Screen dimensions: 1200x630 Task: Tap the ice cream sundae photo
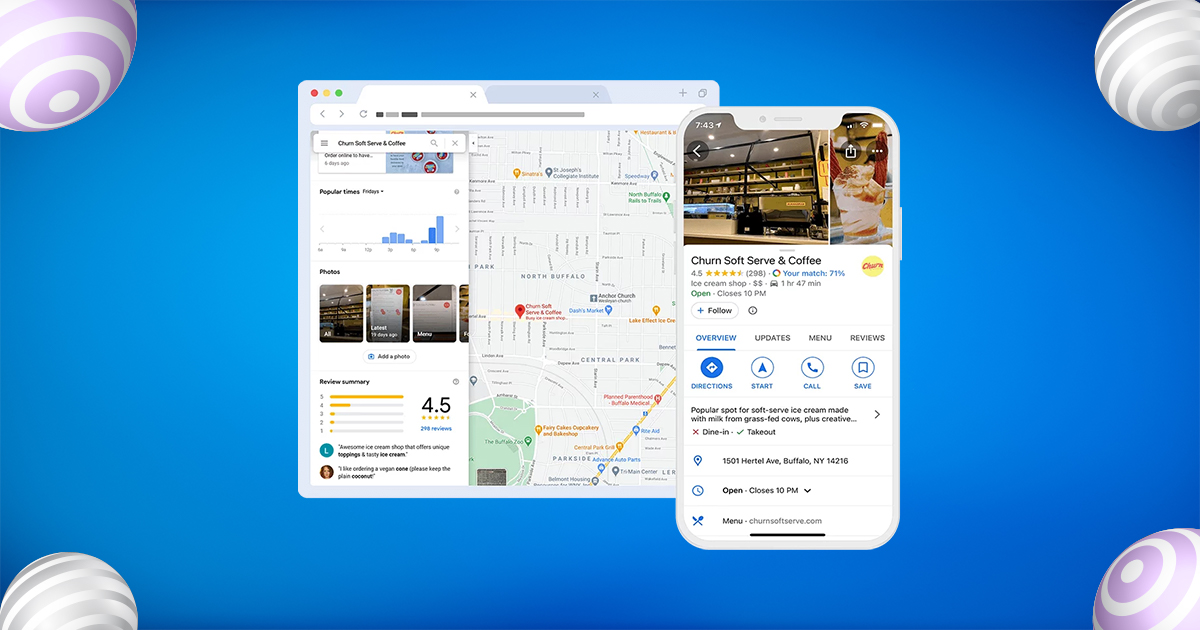pyautogui.click(x=861, y=187)
